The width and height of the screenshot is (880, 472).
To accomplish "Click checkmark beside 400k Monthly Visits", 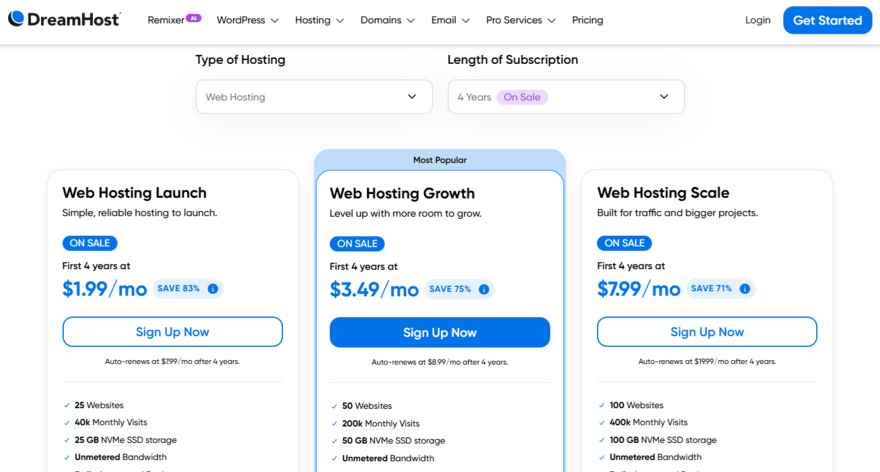I will [602, 423].
